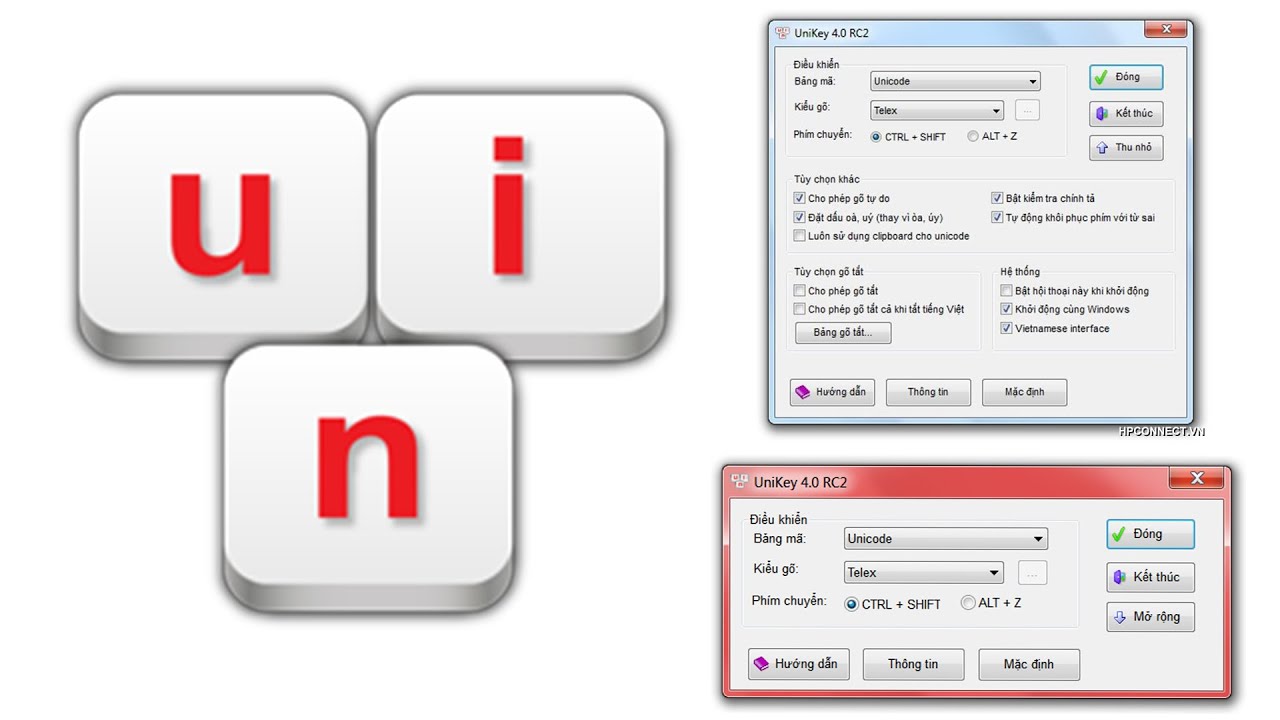Viewport: 1280px width, 720px height.
Task: Click the large red 'n' key logo
Action: tap(368, 478)
